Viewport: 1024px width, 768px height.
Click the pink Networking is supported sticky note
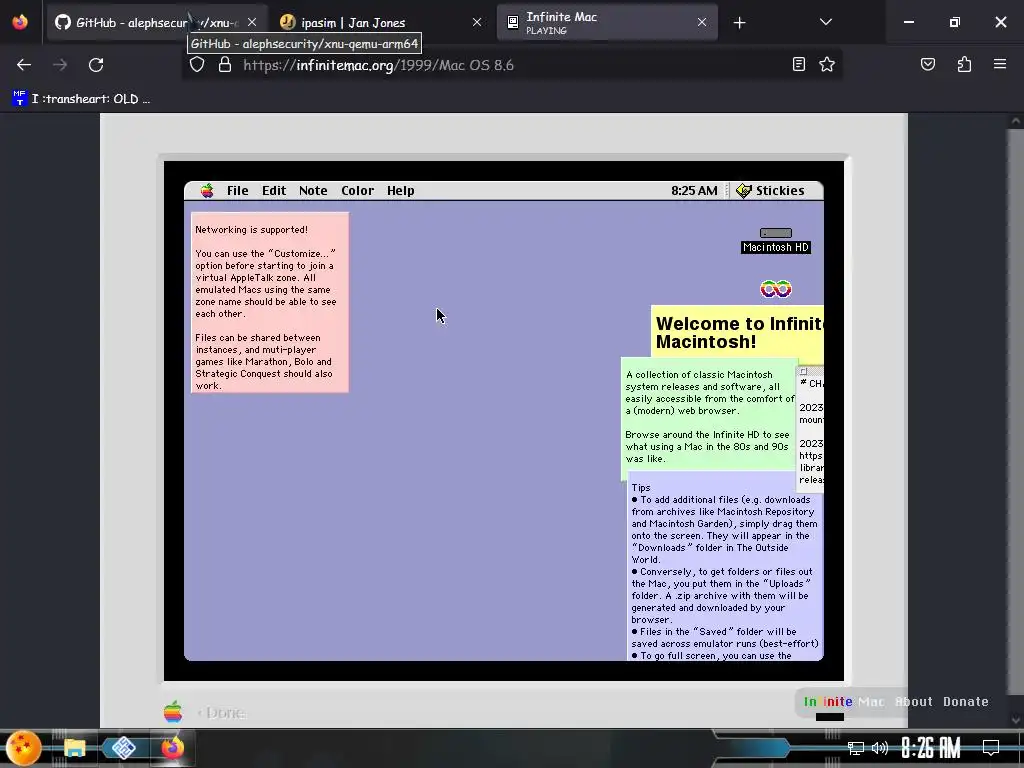pos(270,302)
